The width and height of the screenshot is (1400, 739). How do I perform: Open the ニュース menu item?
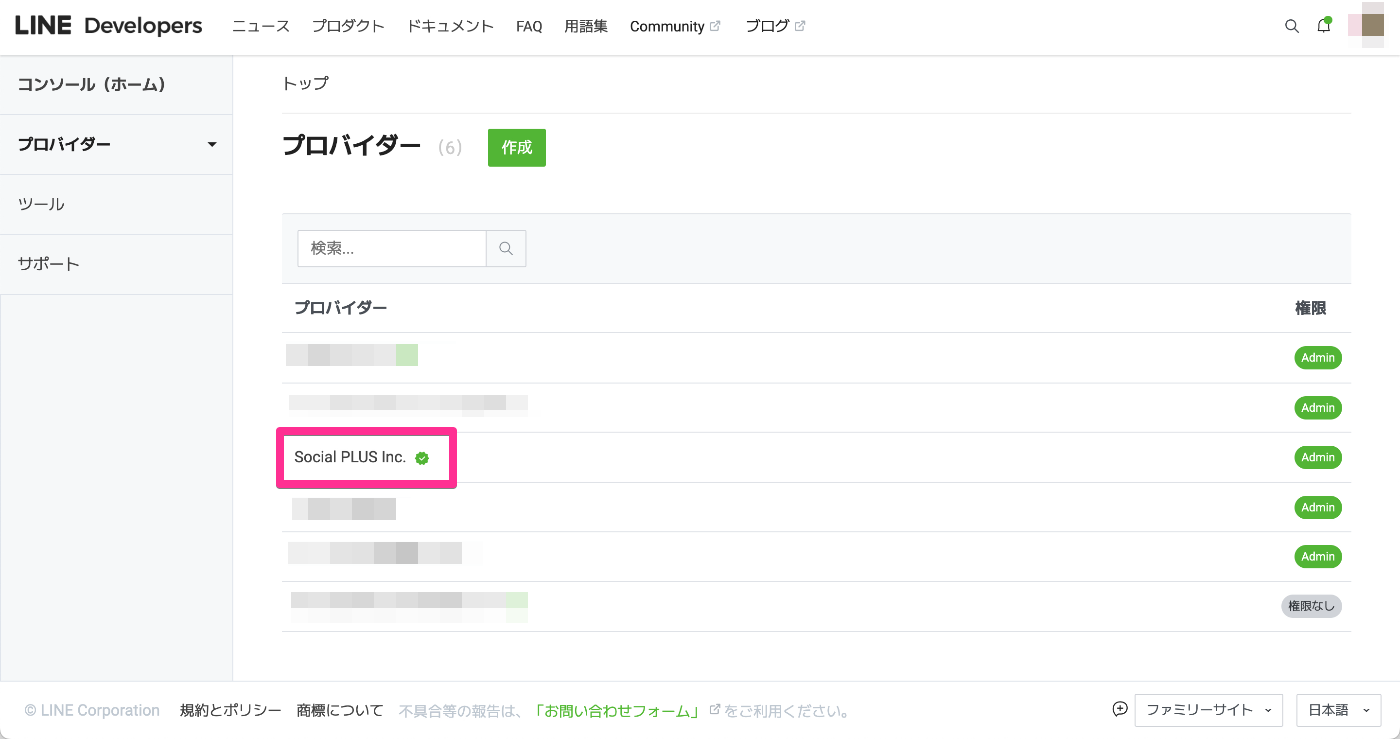[x=261, y=26]
